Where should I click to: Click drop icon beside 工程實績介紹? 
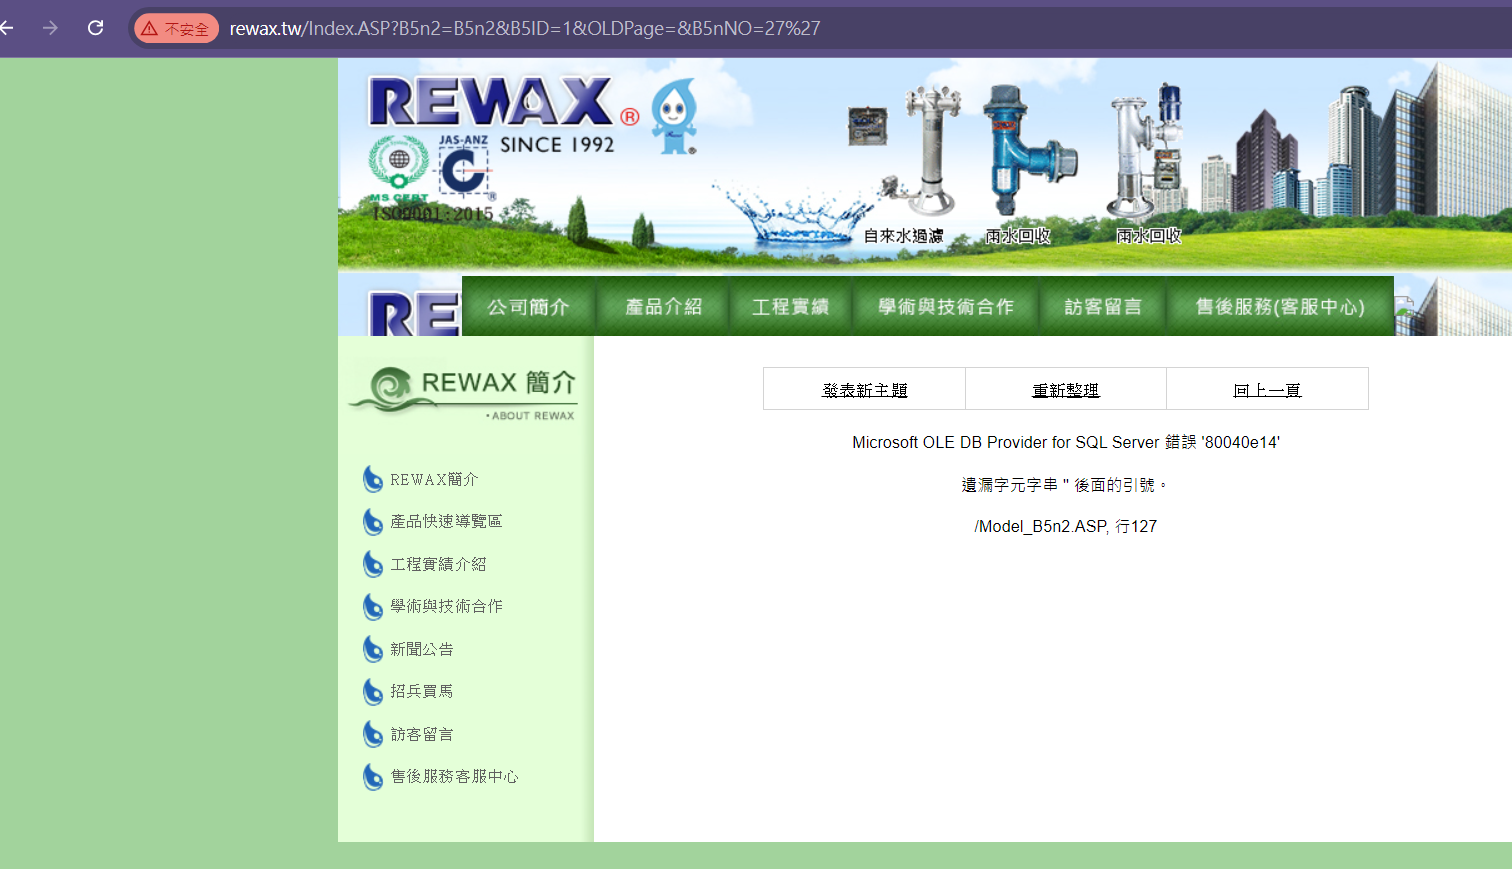tap(373, 564)
